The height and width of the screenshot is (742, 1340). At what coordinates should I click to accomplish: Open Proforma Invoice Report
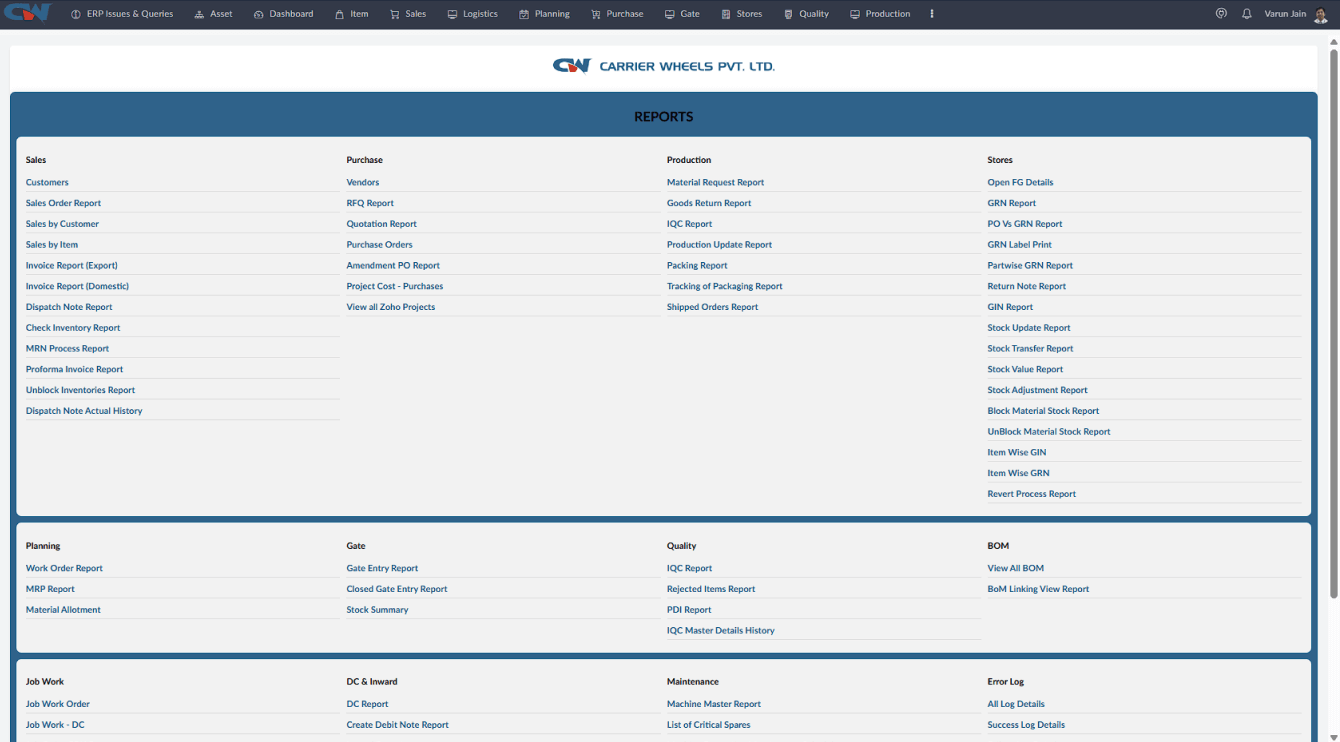point(75,370)
